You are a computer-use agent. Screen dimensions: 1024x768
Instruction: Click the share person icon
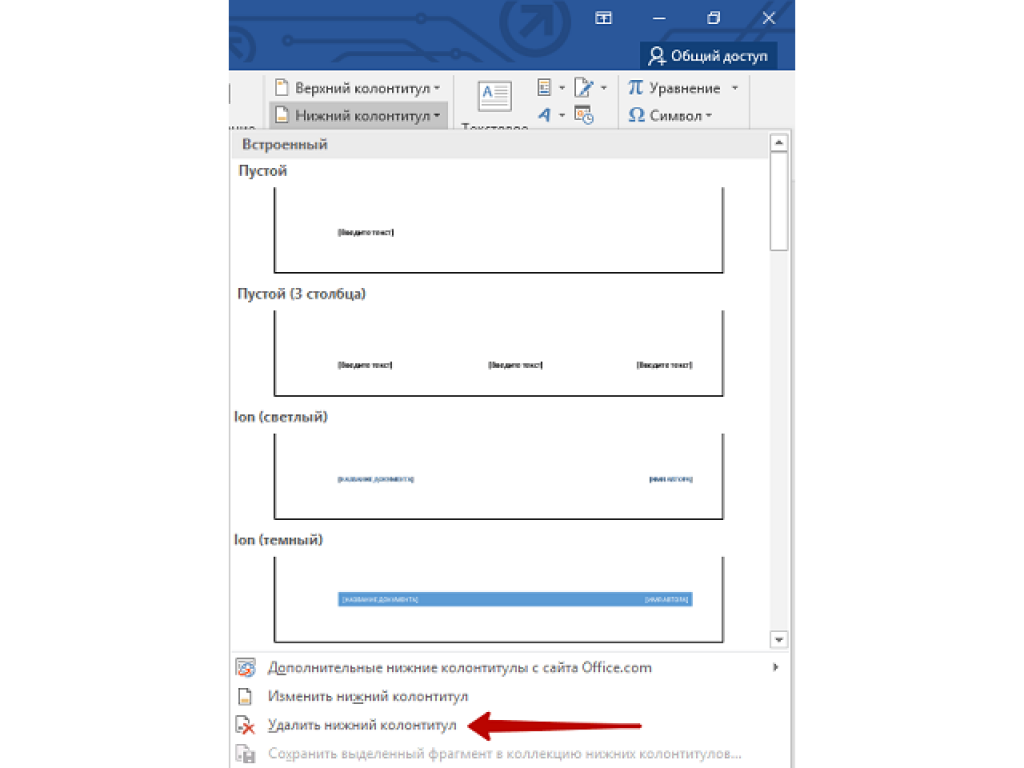656,56
